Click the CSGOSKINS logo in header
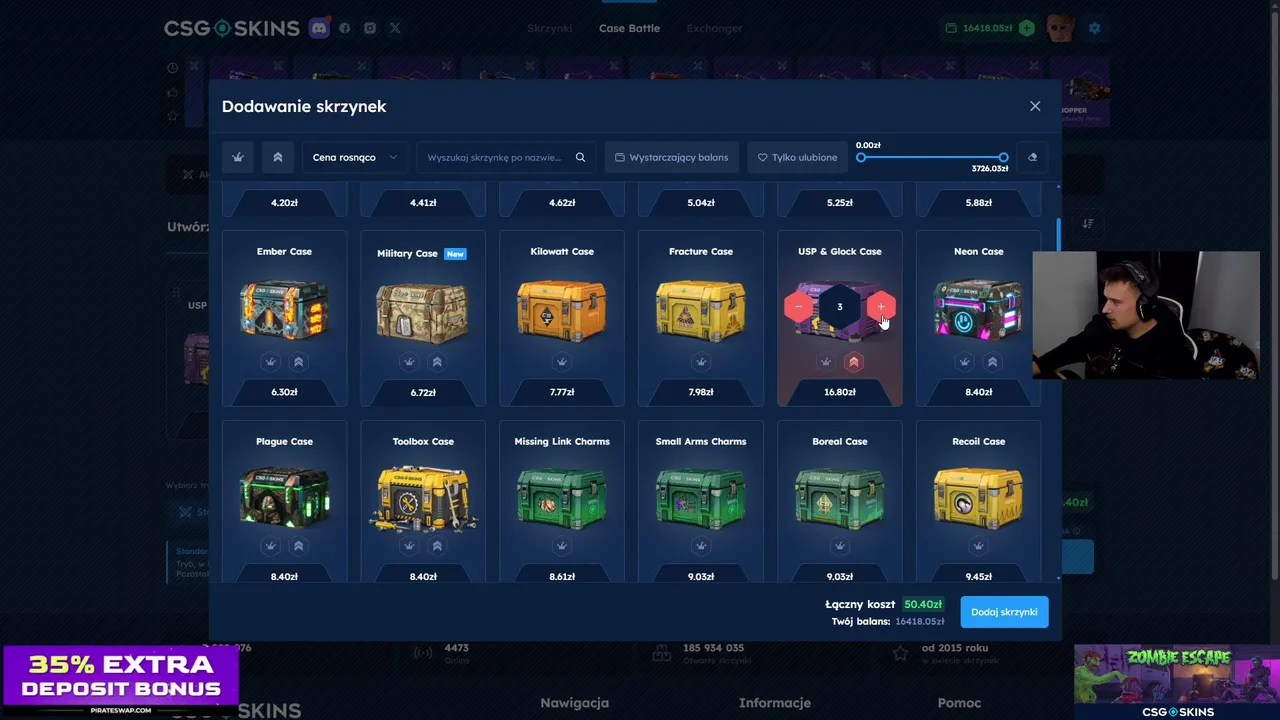 pos(232,28)
